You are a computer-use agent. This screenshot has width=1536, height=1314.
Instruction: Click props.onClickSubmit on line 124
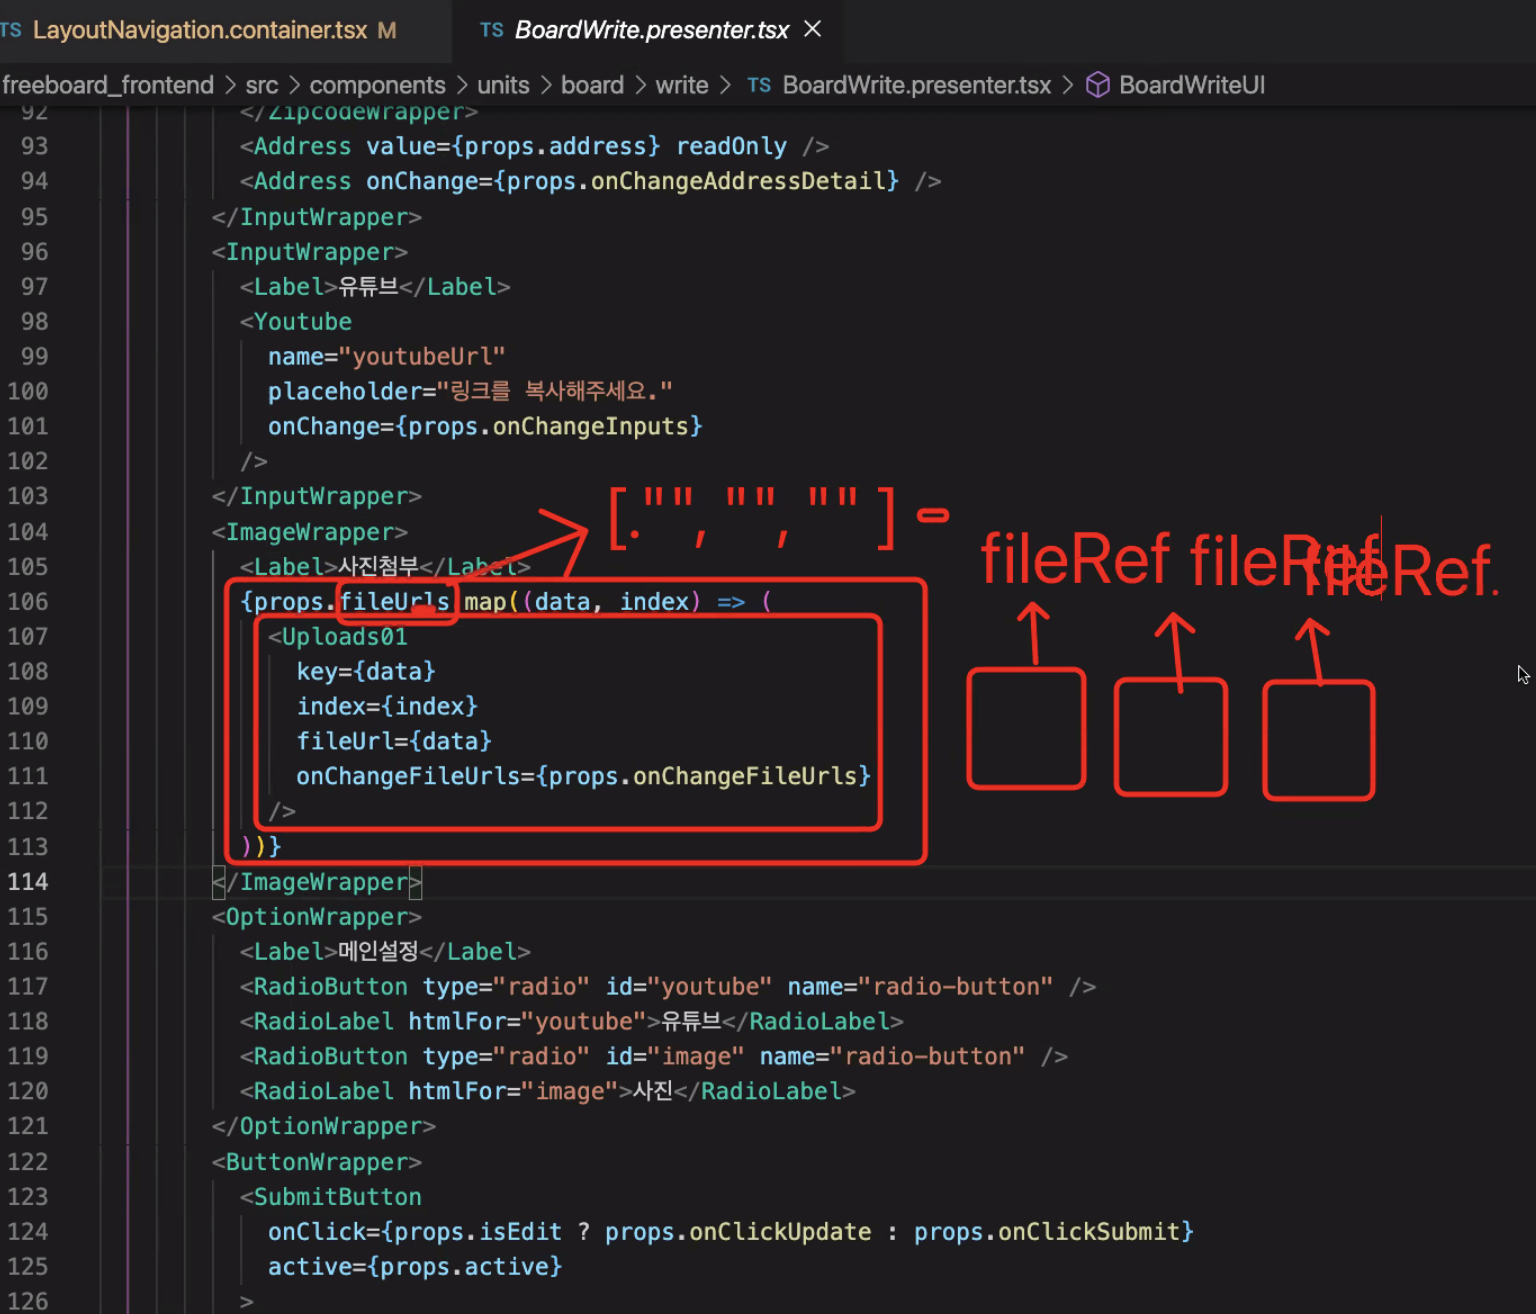[1047, 1231]
